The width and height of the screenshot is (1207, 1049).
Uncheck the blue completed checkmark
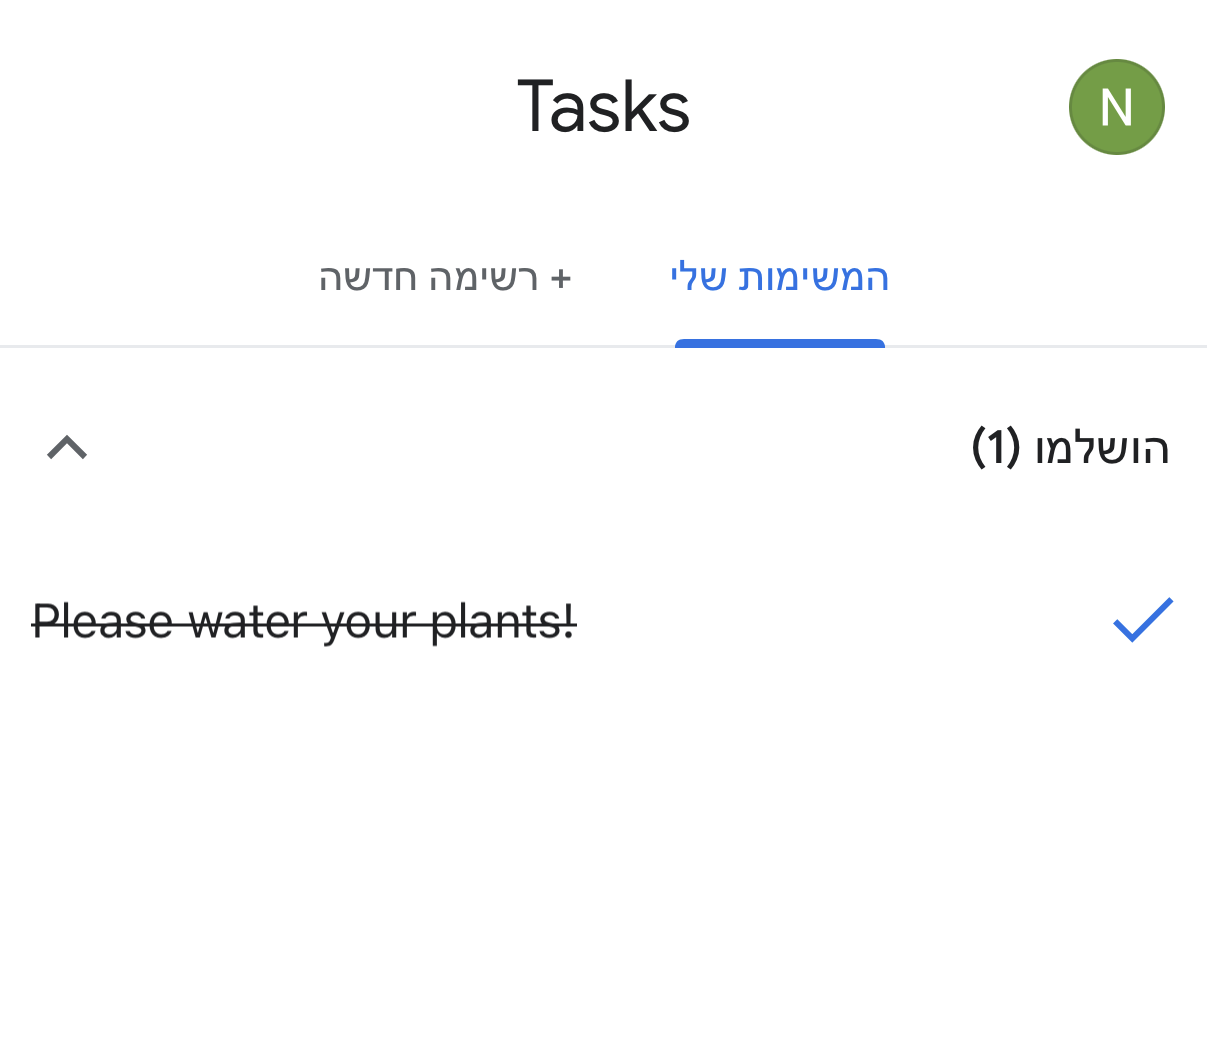pos(1142,620)
